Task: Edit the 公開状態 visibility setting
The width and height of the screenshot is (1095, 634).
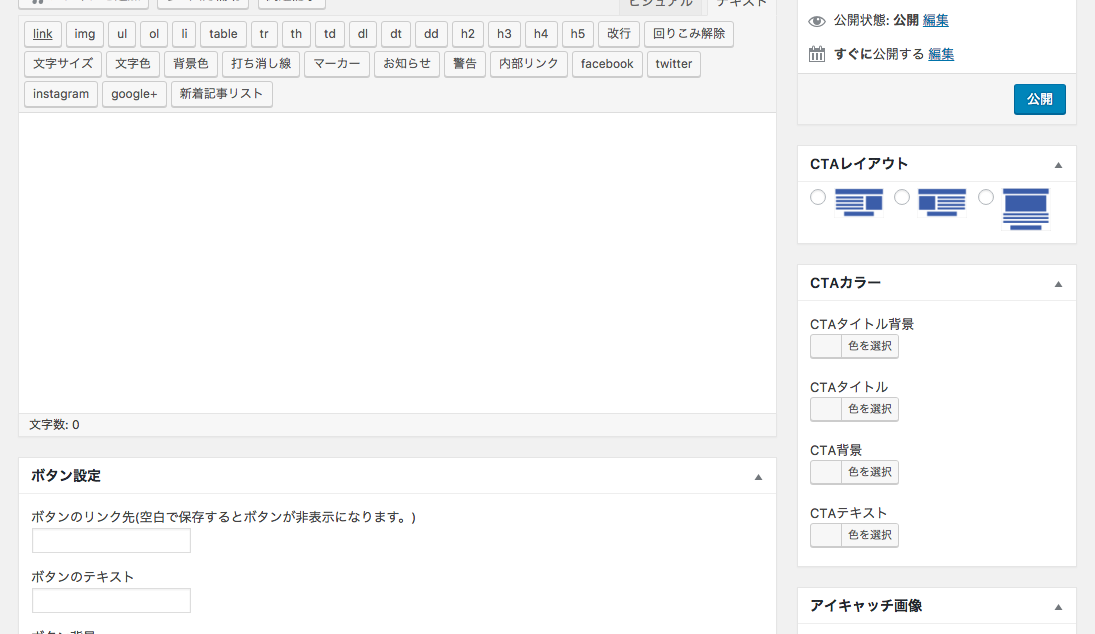Action: (935, 20)
